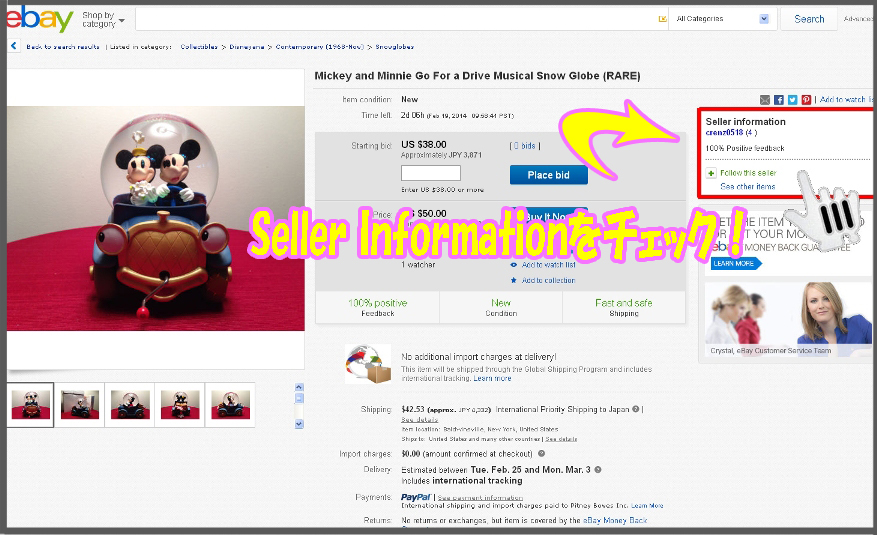The image size is (877, 535).
Task: Open seller crenz0518 profile link
Action: (724, 132)
